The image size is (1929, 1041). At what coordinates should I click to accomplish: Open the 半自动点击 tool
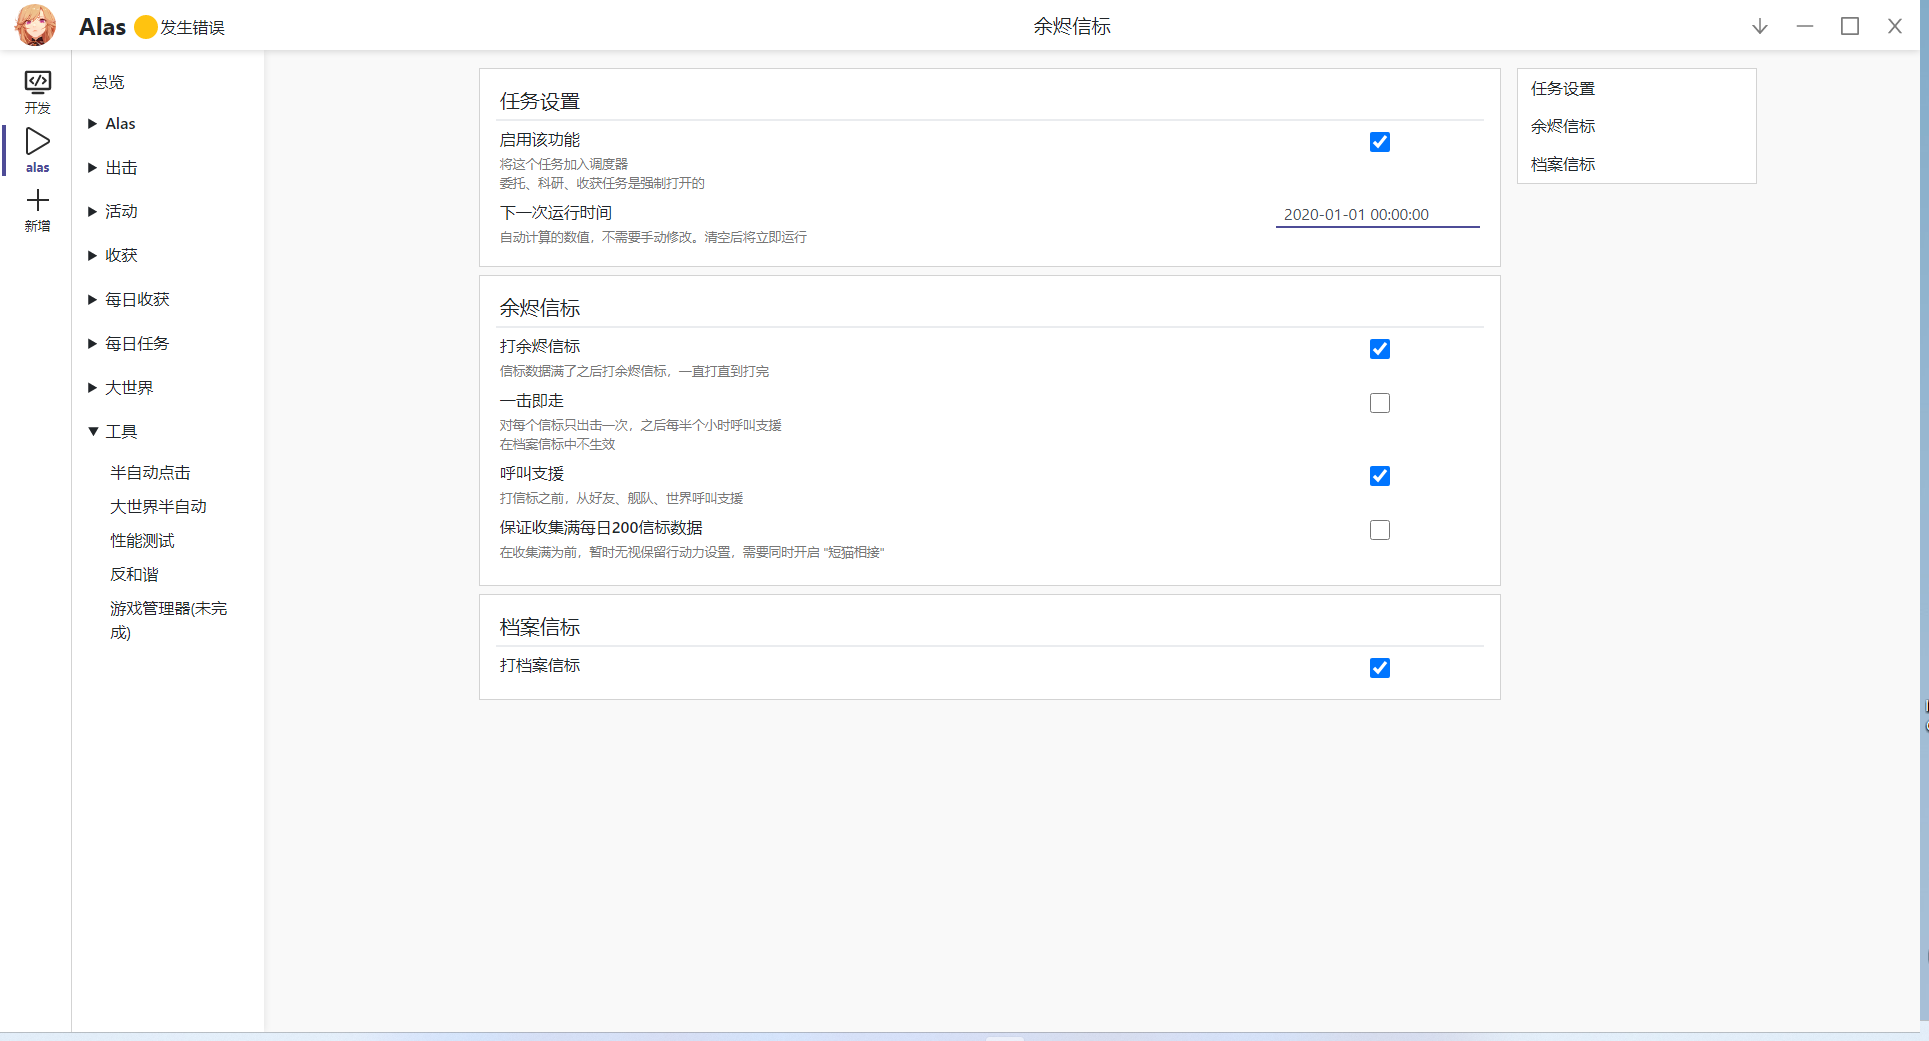[x=150, y=472]
